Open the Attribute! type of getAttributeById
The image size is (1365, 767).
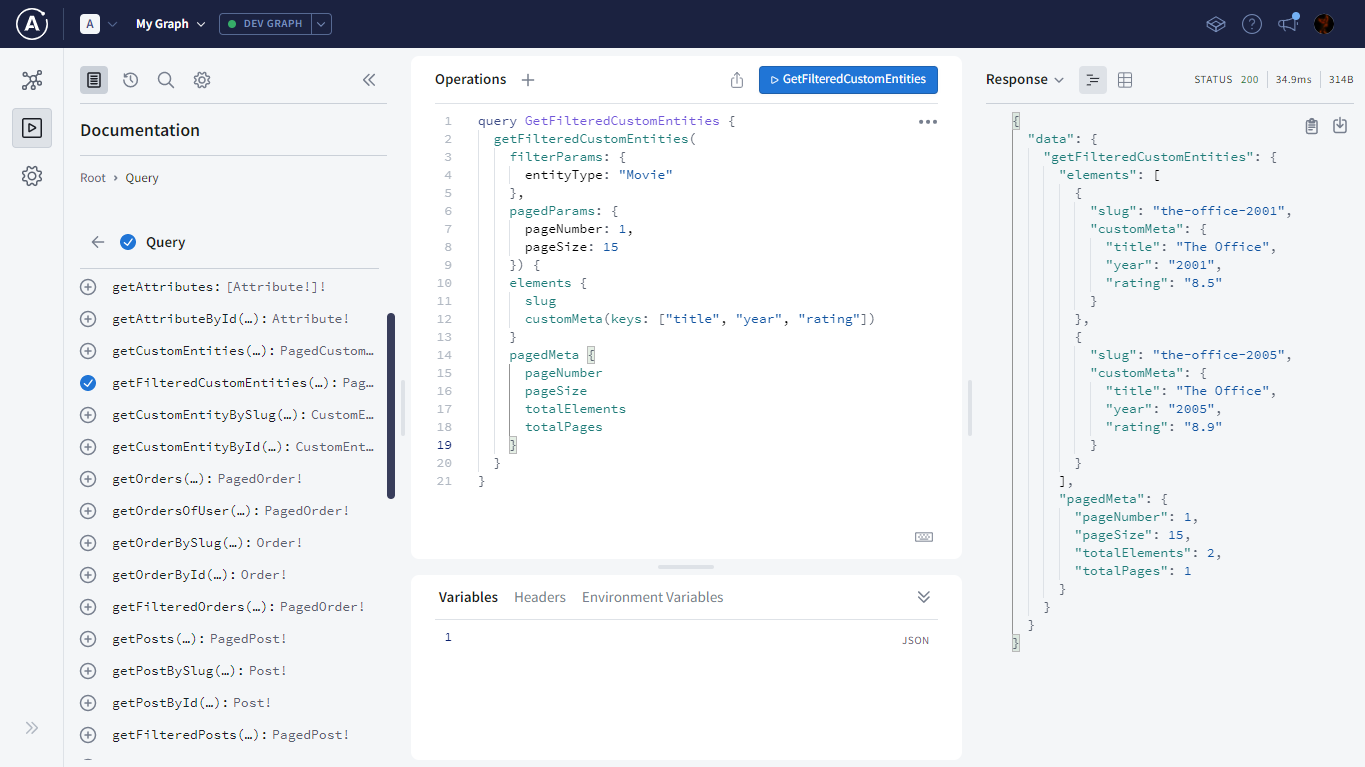click(311, 319)
